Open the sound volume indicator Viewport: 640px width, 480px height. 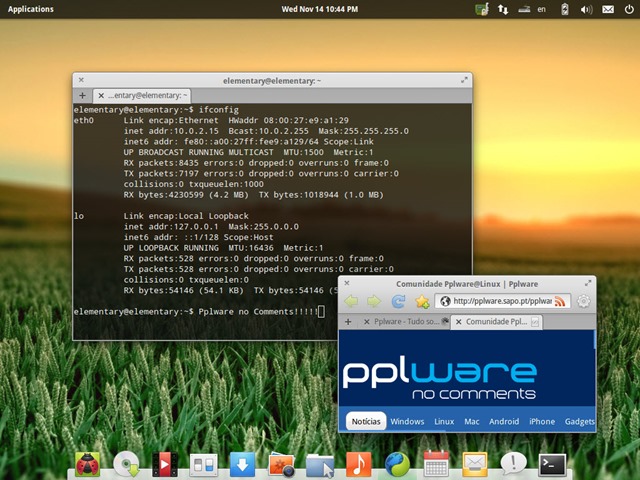[x=587, y=9]
